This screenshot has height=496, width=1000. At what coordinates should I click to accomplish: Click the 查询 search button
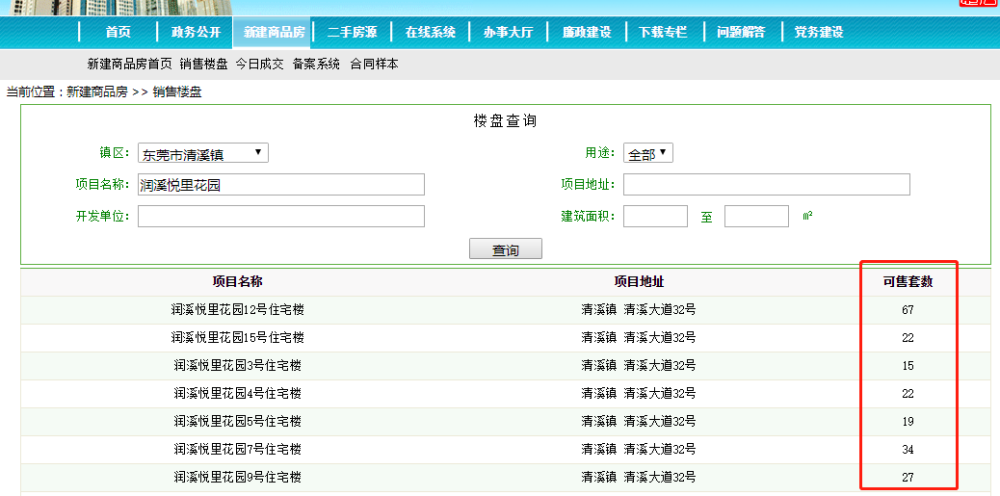pyautogui.click(x=506, y=249)
